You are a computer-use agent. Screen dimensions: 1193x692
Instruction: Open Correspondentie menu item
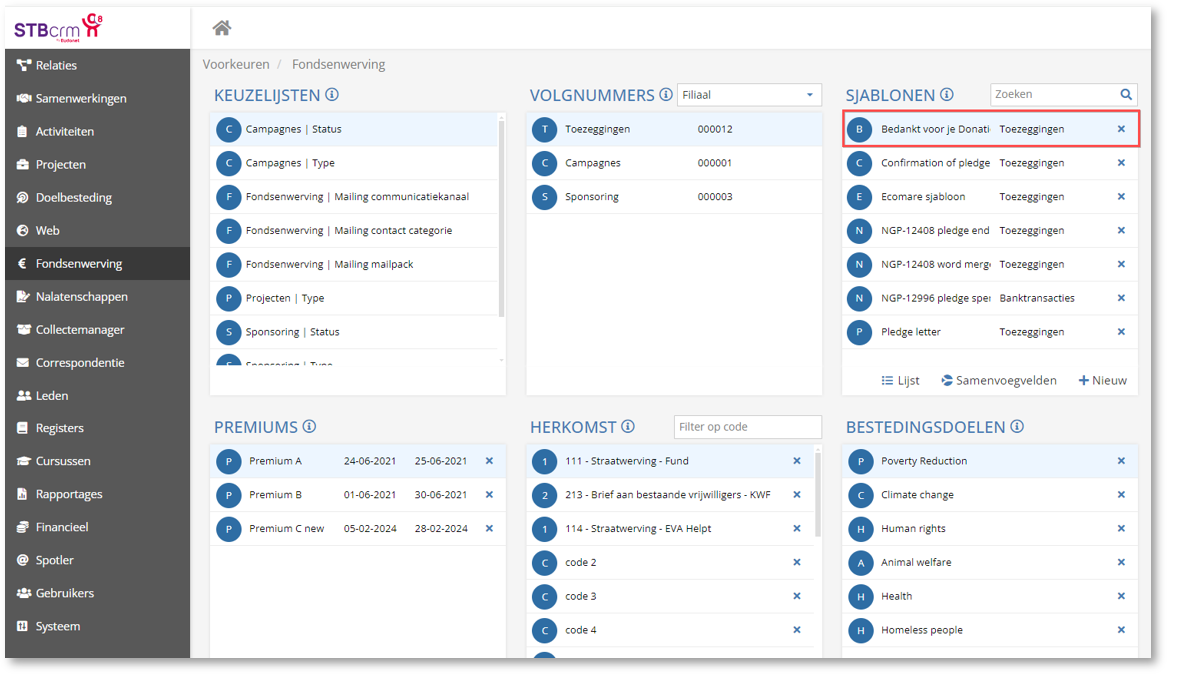pos(97,363)
